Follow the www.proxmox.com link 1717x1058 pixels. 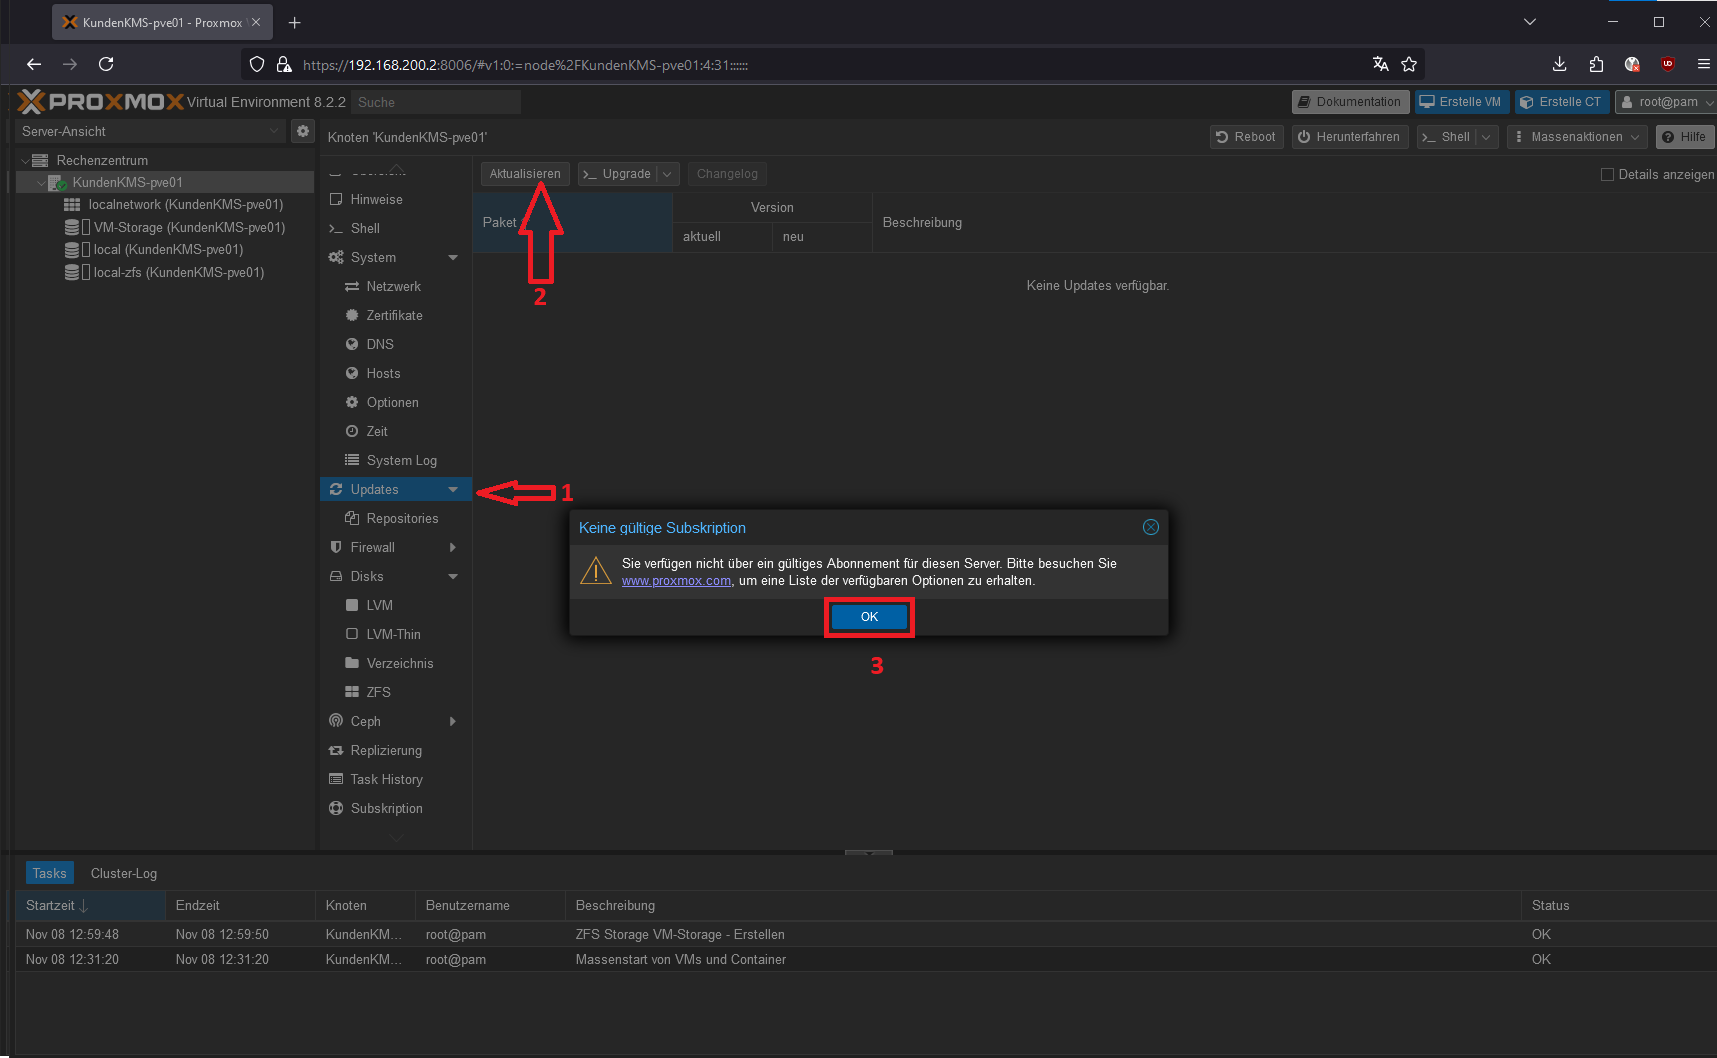tap(676, 581)
